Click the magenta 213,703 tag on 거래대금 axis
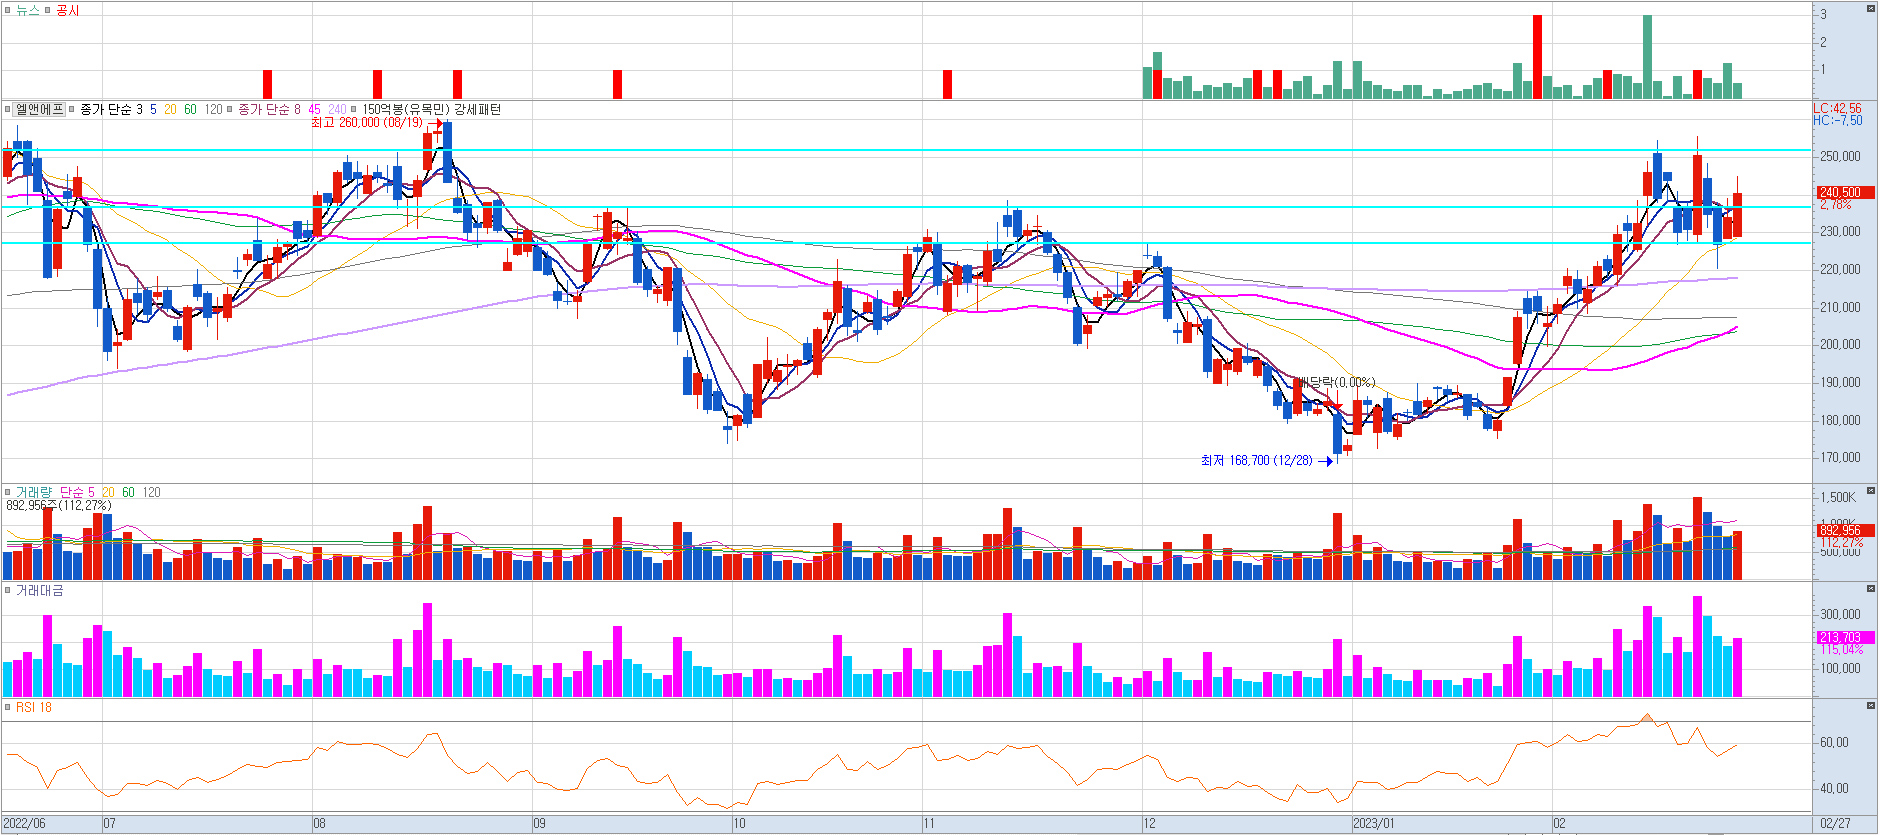The width and height of the screenshot is (1880, 835). 1845,637
